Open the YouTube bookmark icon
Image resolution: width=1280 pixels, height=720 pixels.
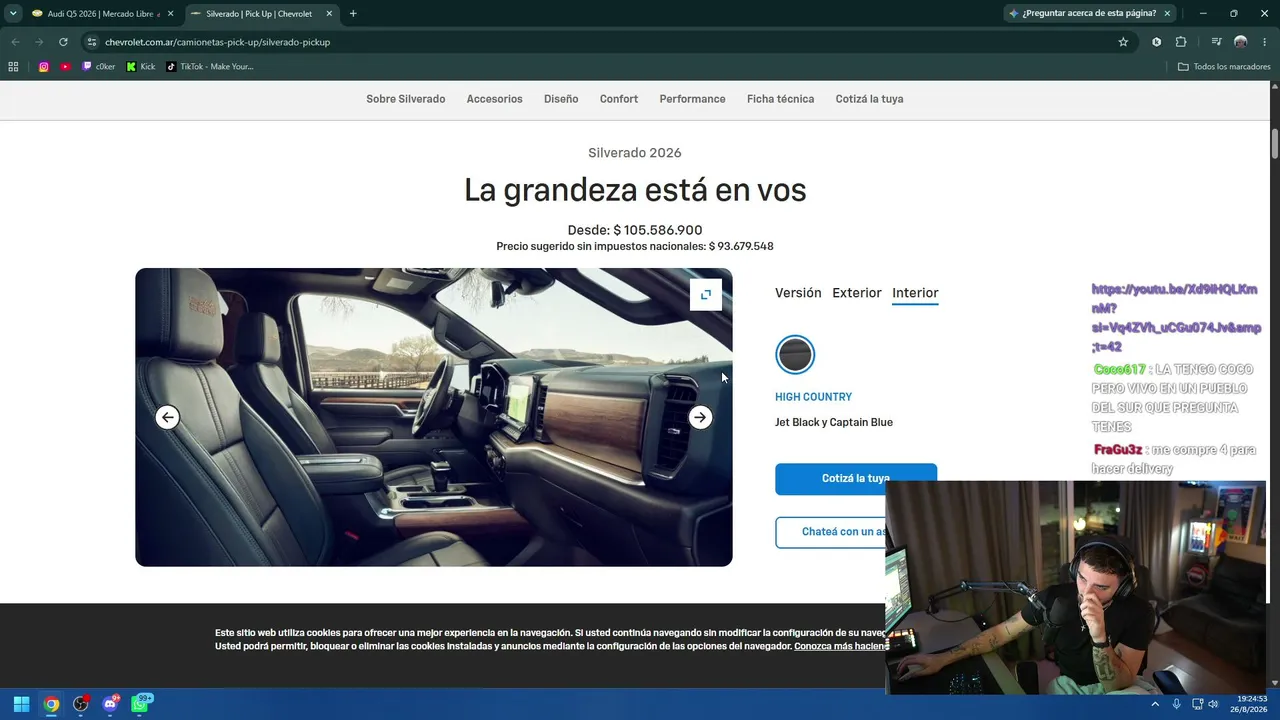[x=65, y=67]
